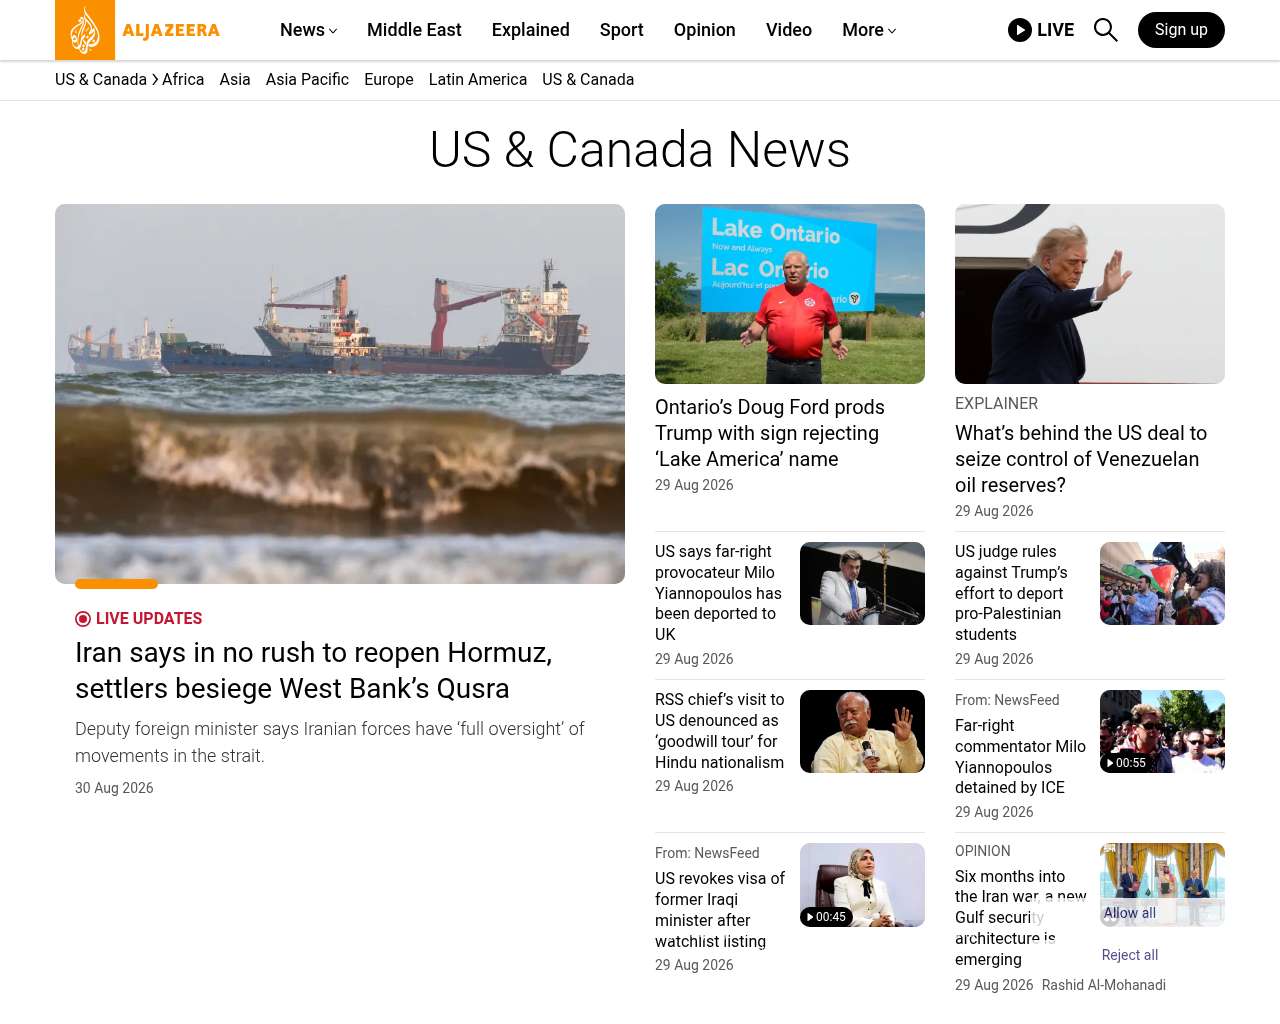This screenshot has width=1280, height=1024.
Task: Click the Reject all cookies button
Action: coord(1130,955)
